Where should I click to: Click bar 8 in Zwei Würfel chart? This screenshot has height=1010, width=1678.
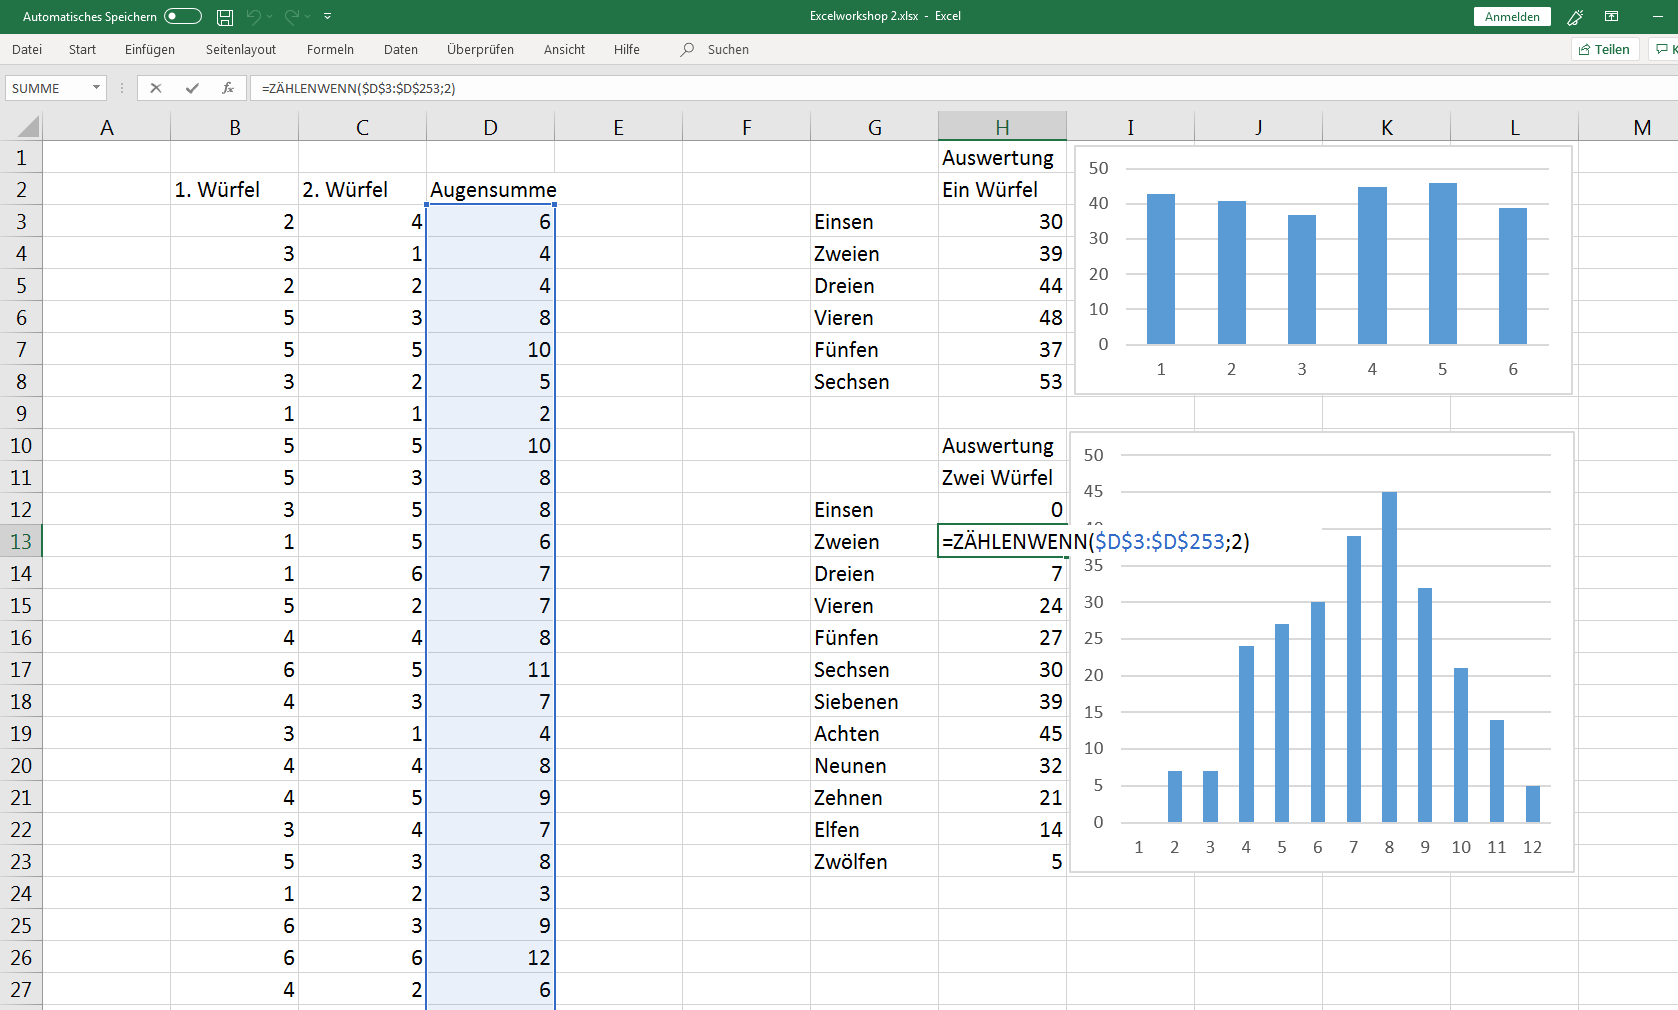(1389, 657)
